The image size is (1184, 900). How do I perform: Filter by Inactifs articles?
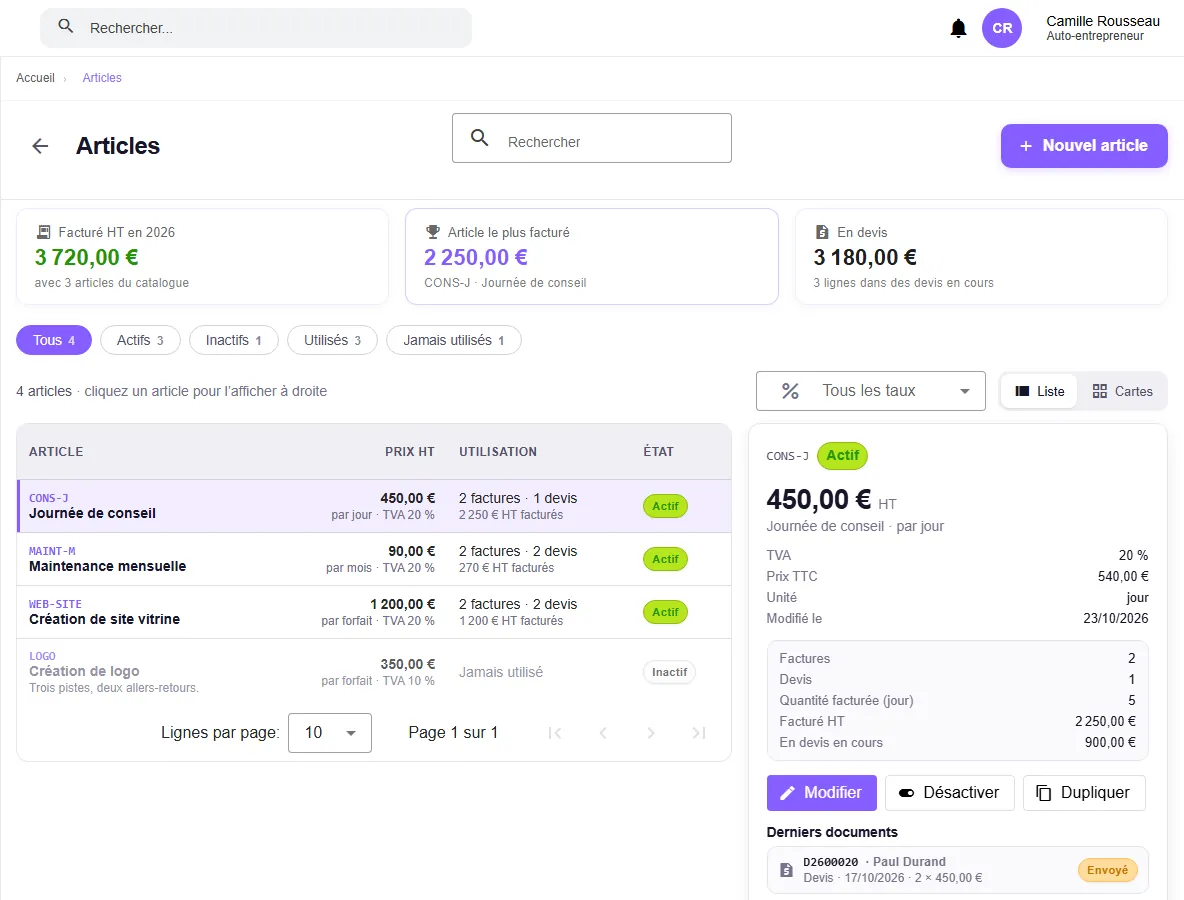pyautogui.click(x=234, y=341)
